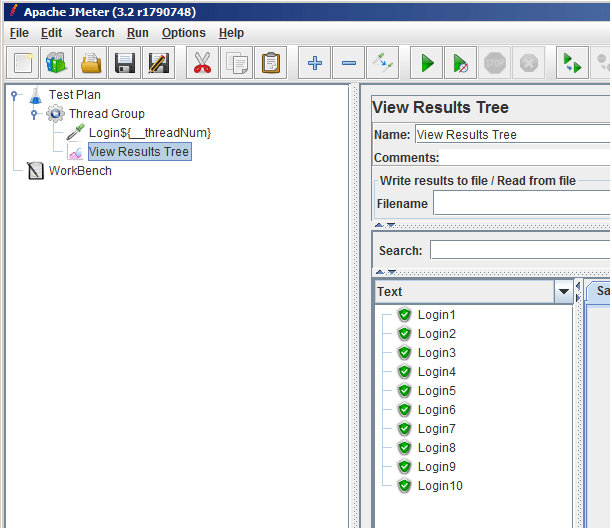
Task: Start the test with green play icon
Action: pyautogui.click(x=427, y=63)
